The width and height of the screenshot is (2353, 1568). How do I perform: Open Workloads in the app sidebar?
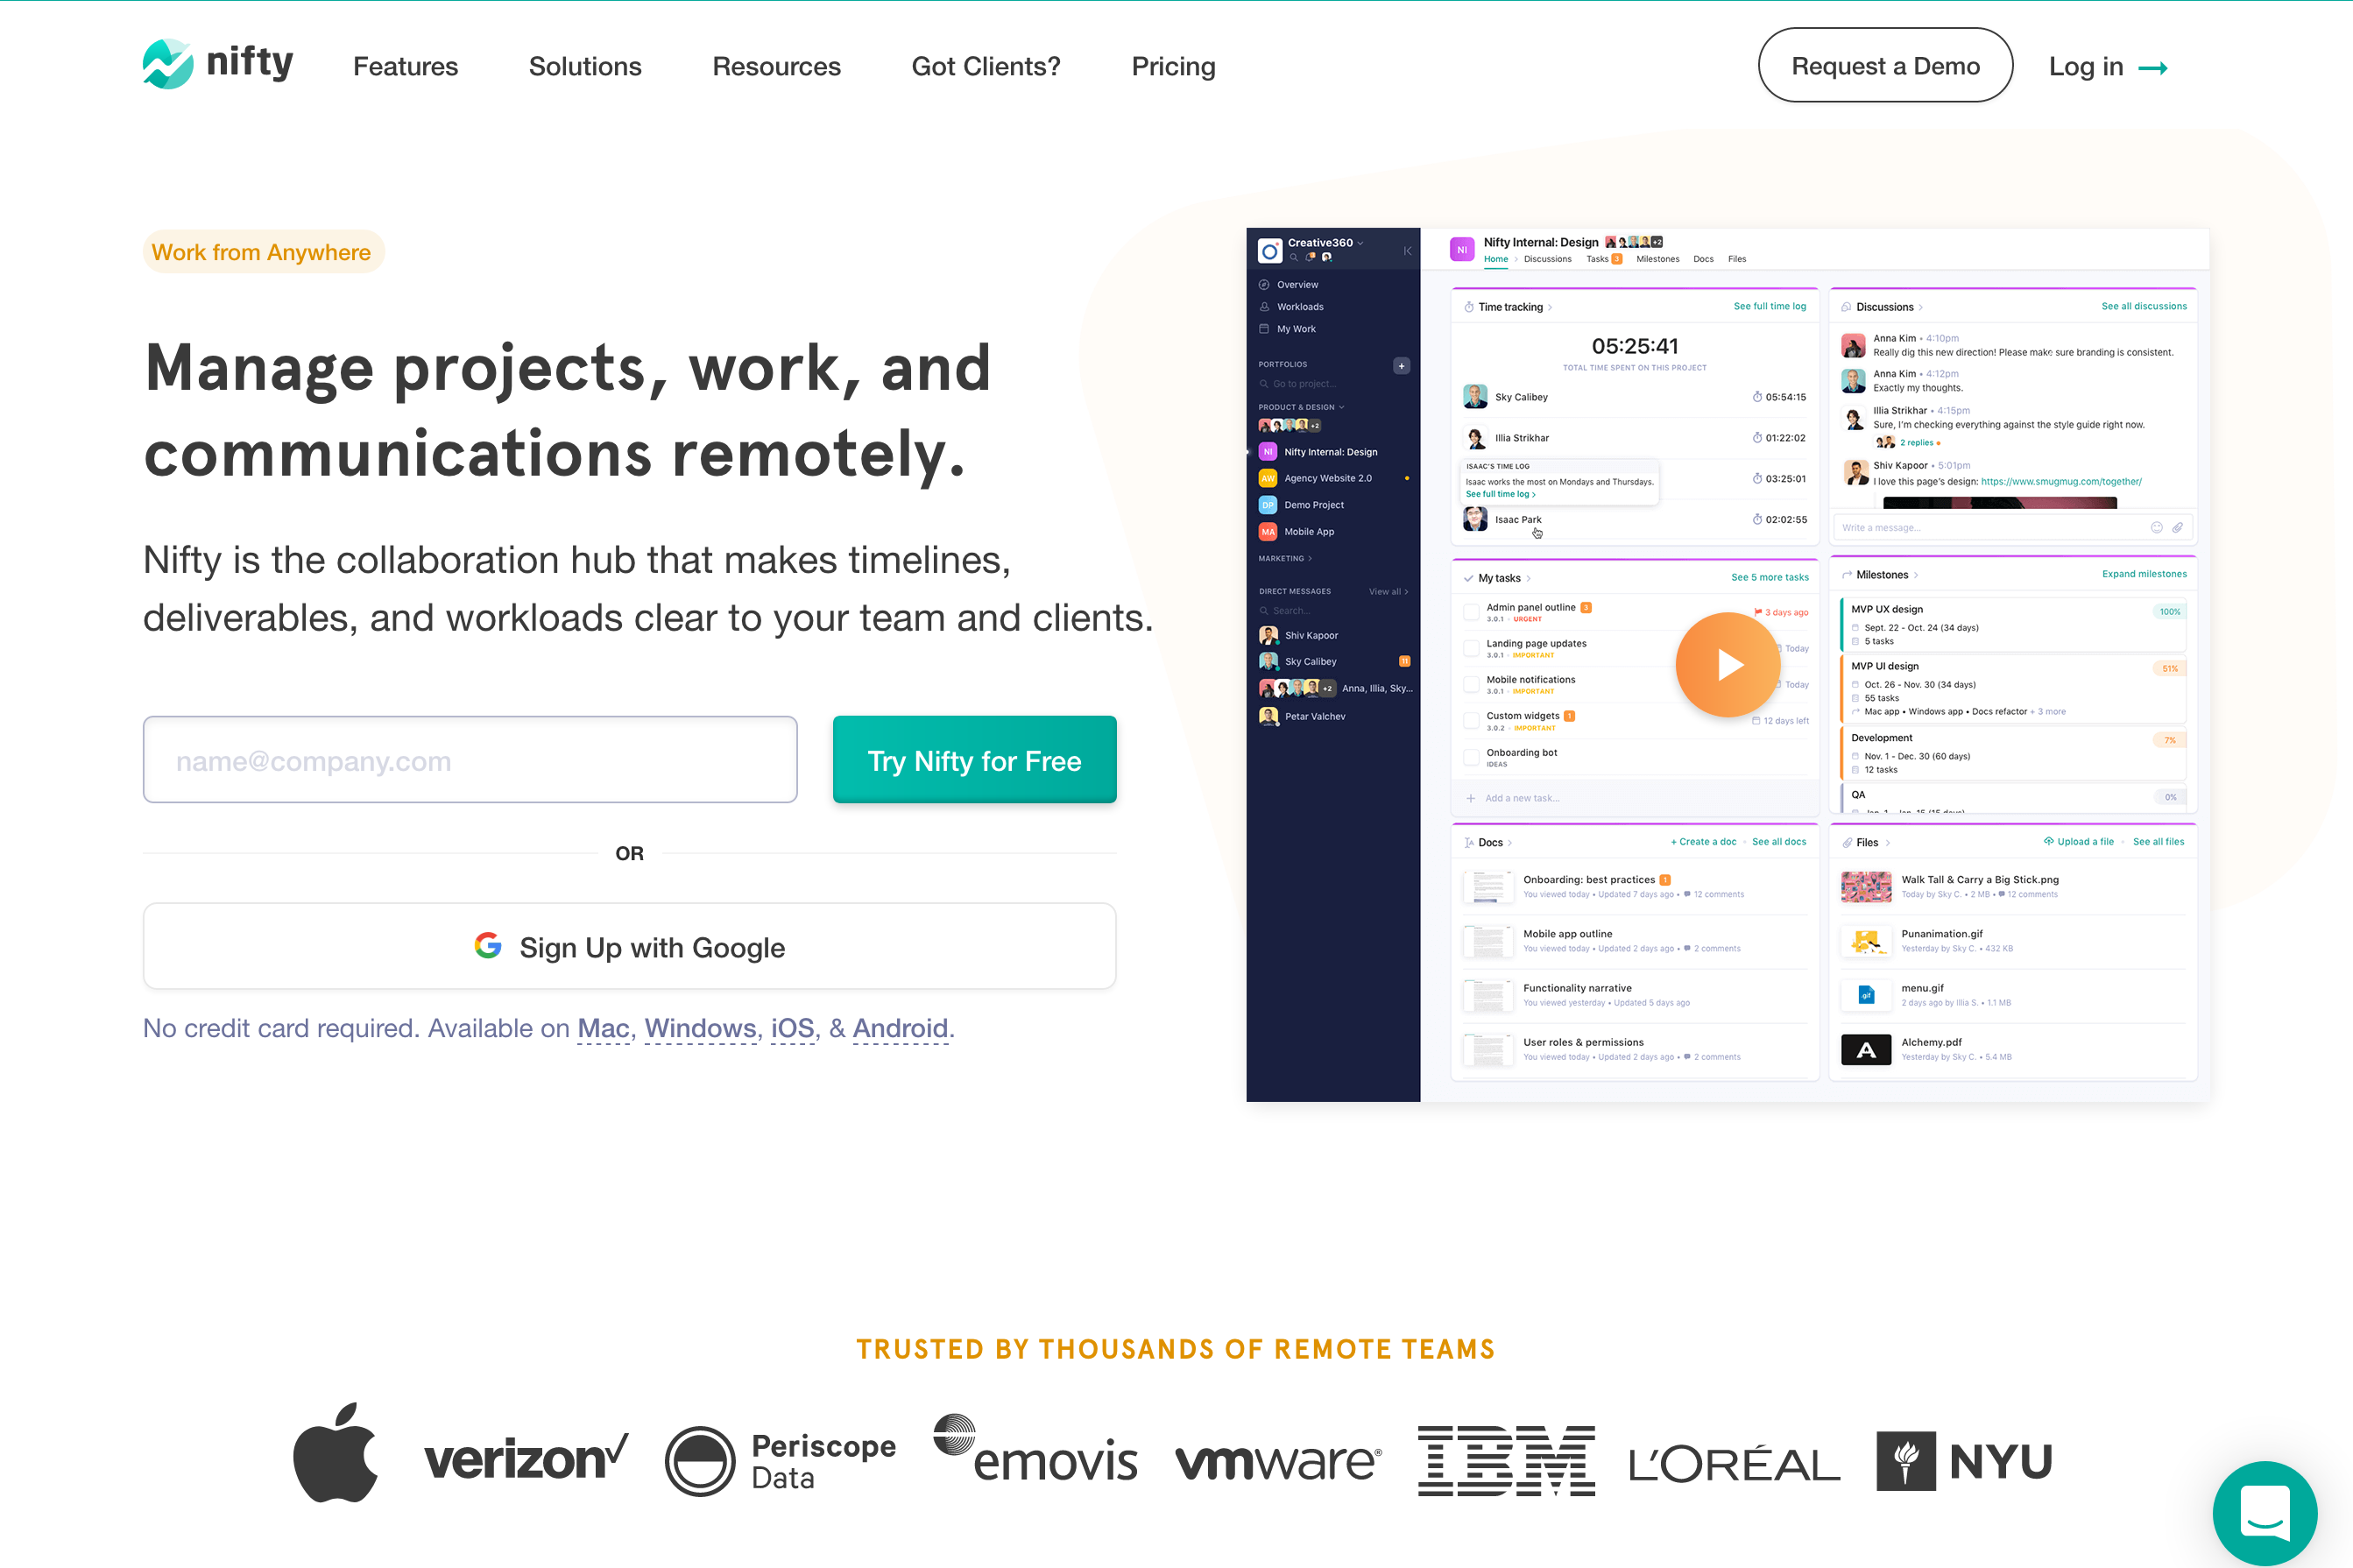coord(1291,307)
